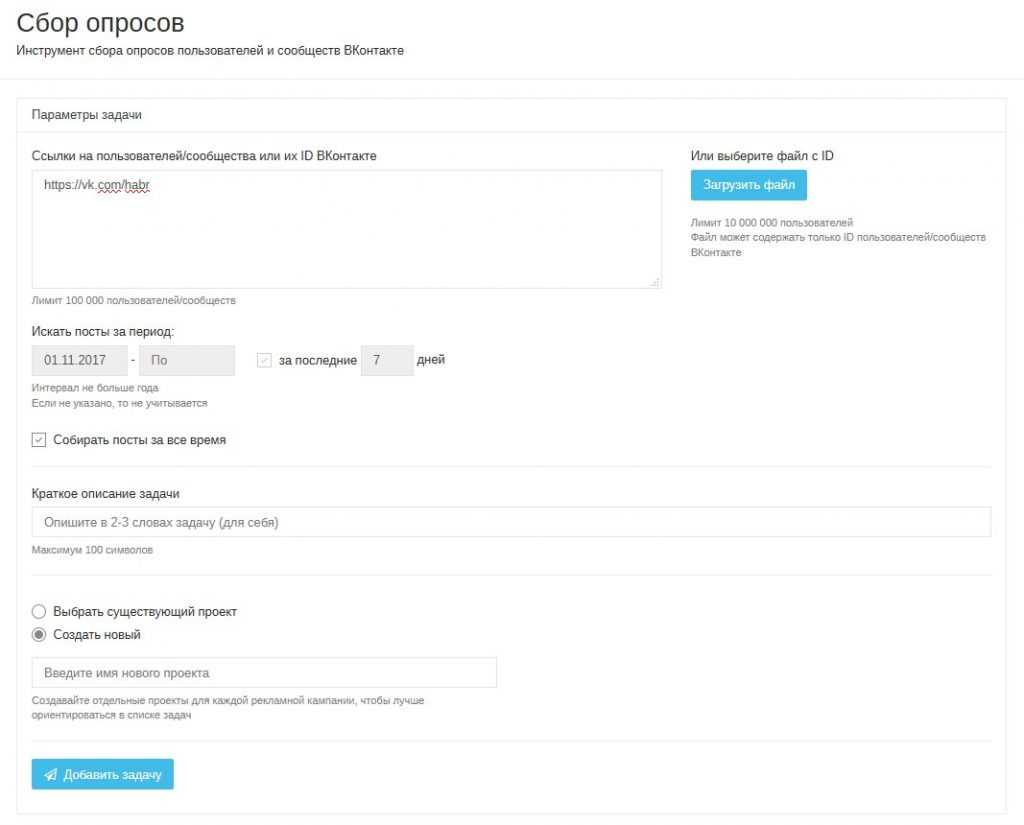Click the "Краткое описание задачи" label
This screenshot has height=825, width=1024.
tap(106, 493)
